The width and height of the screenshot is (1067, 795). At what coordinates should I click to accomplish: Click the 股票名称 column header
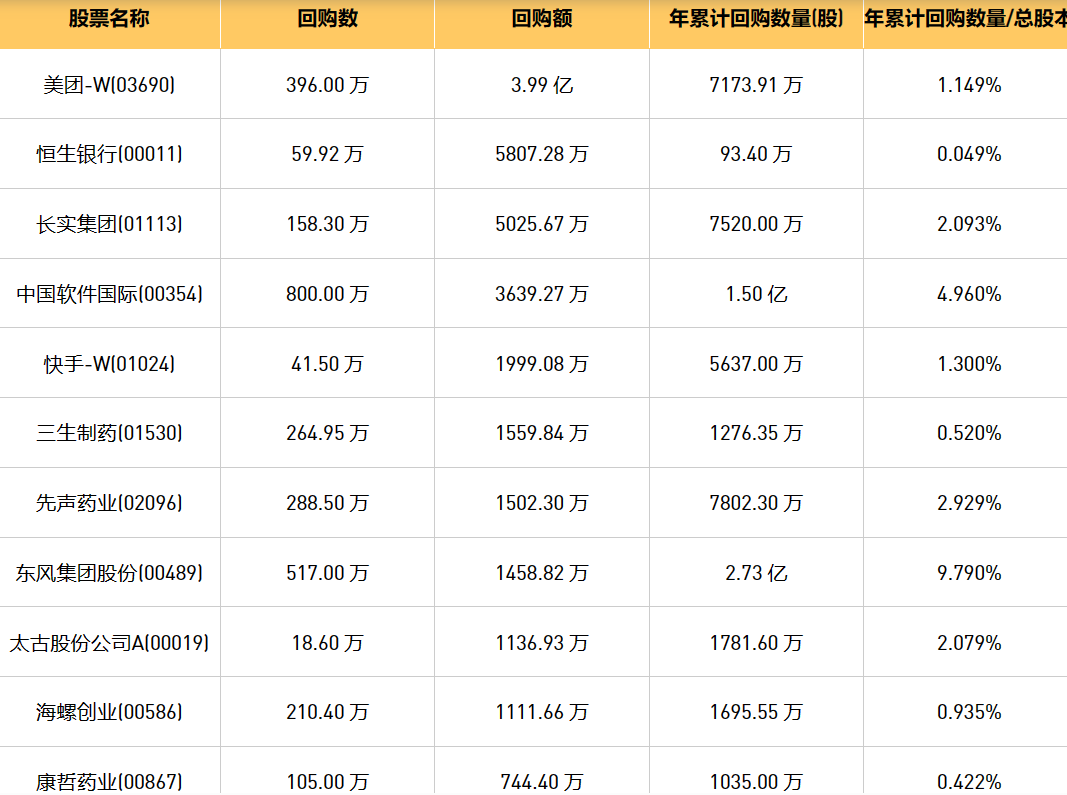pyautogui.click(x=109, y=20)
